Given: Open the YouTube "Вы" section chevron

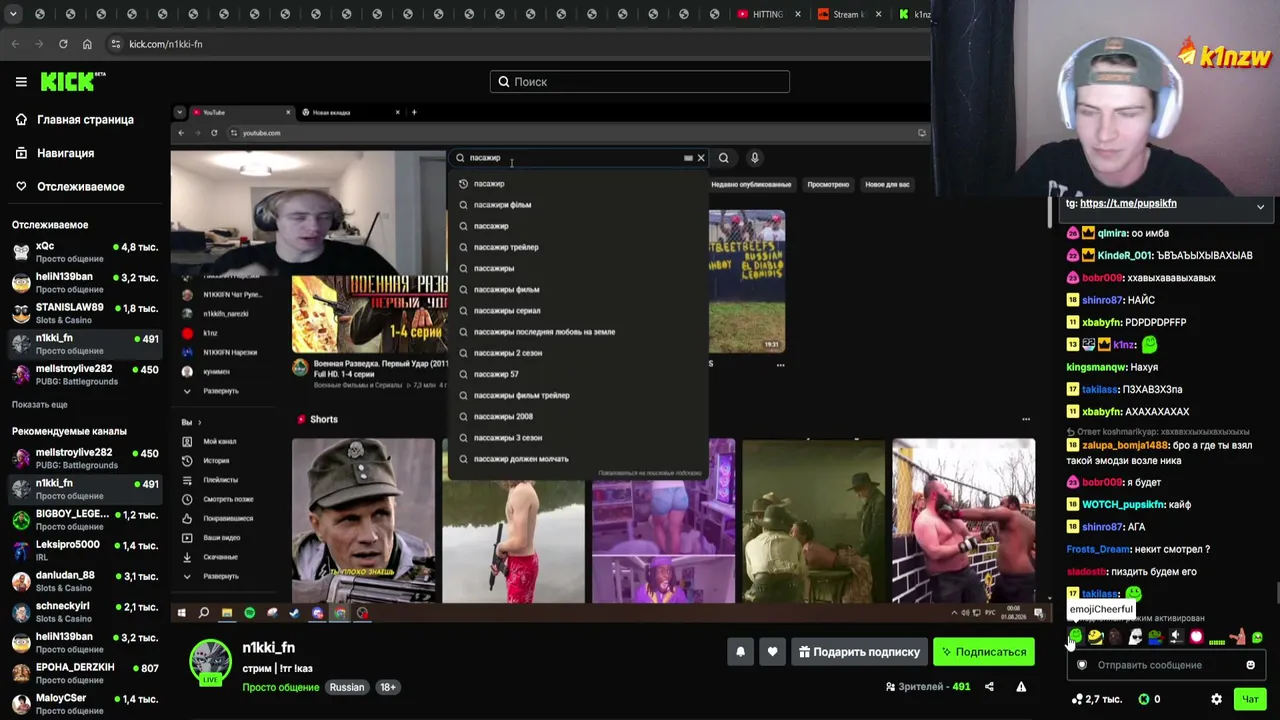Looking at the screenshot, I should pyautogui.click(x=199, y=422).
